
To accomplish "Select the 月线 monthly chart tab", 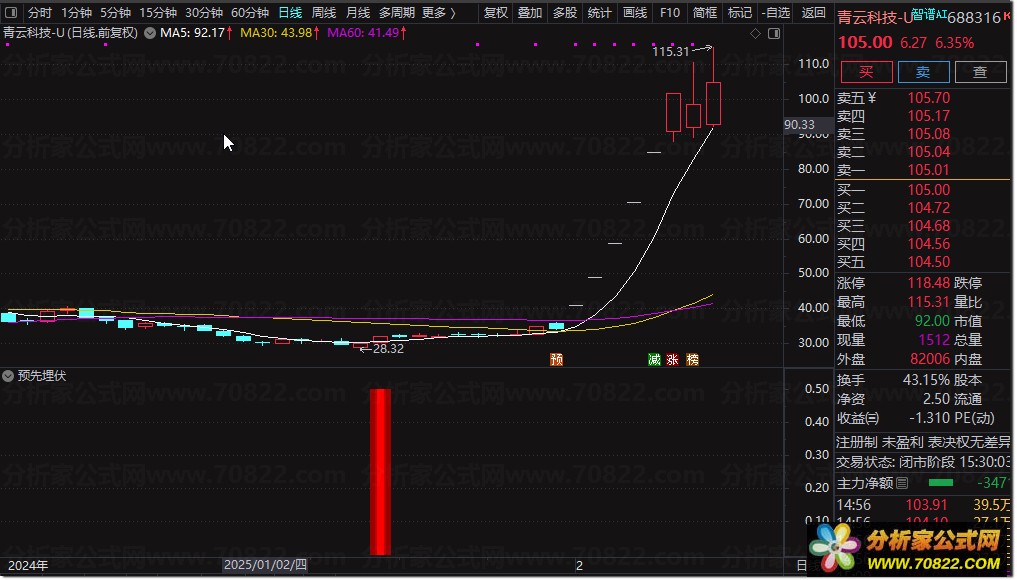I will 358,12.
